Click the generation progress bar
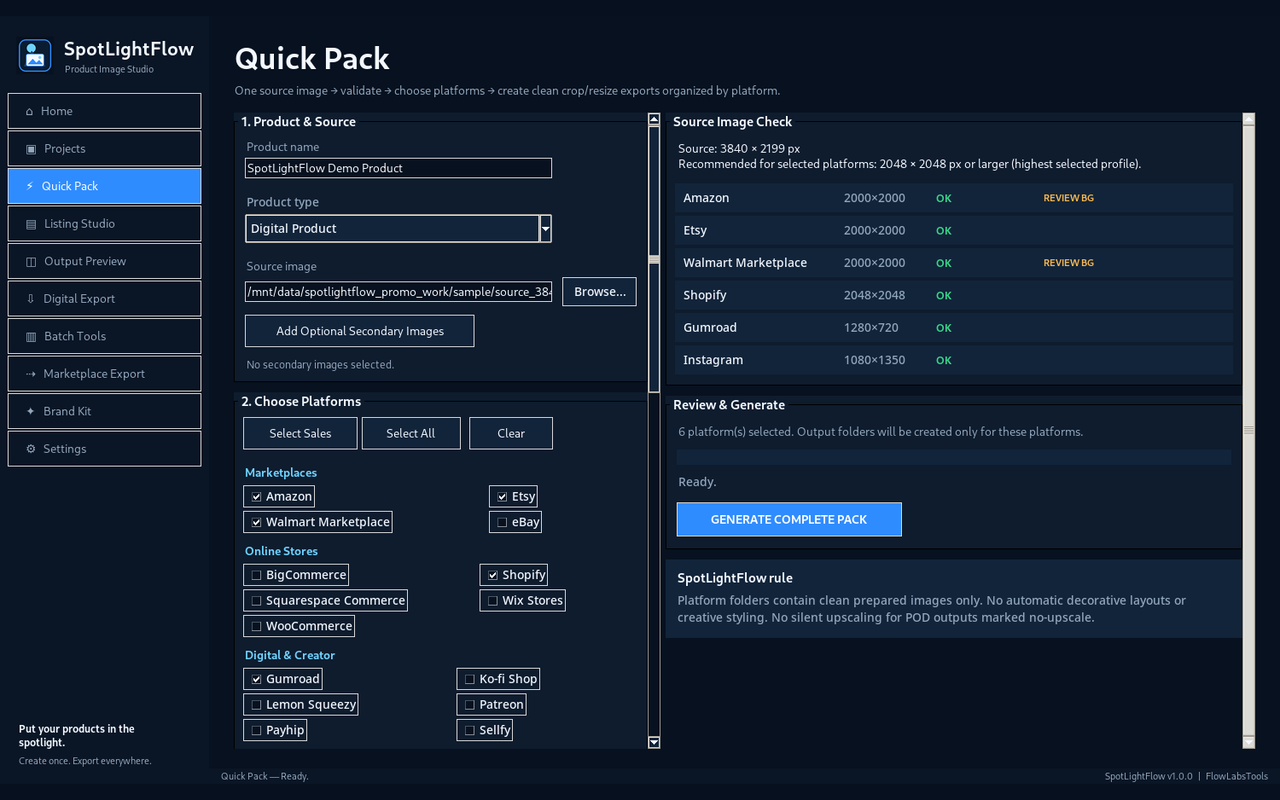1280x800 pixels. coord(954,457)
